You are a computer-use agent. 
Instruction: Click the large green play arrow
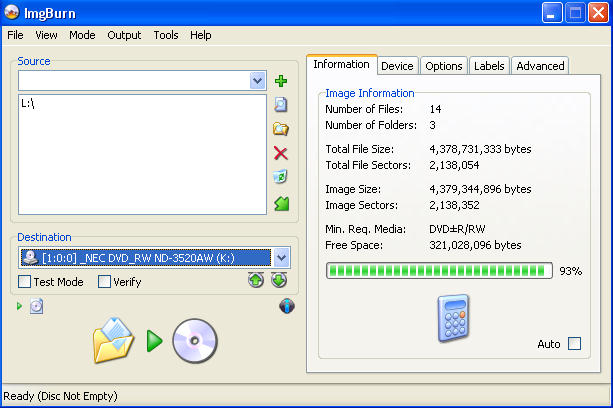click(x=154, y=341)
